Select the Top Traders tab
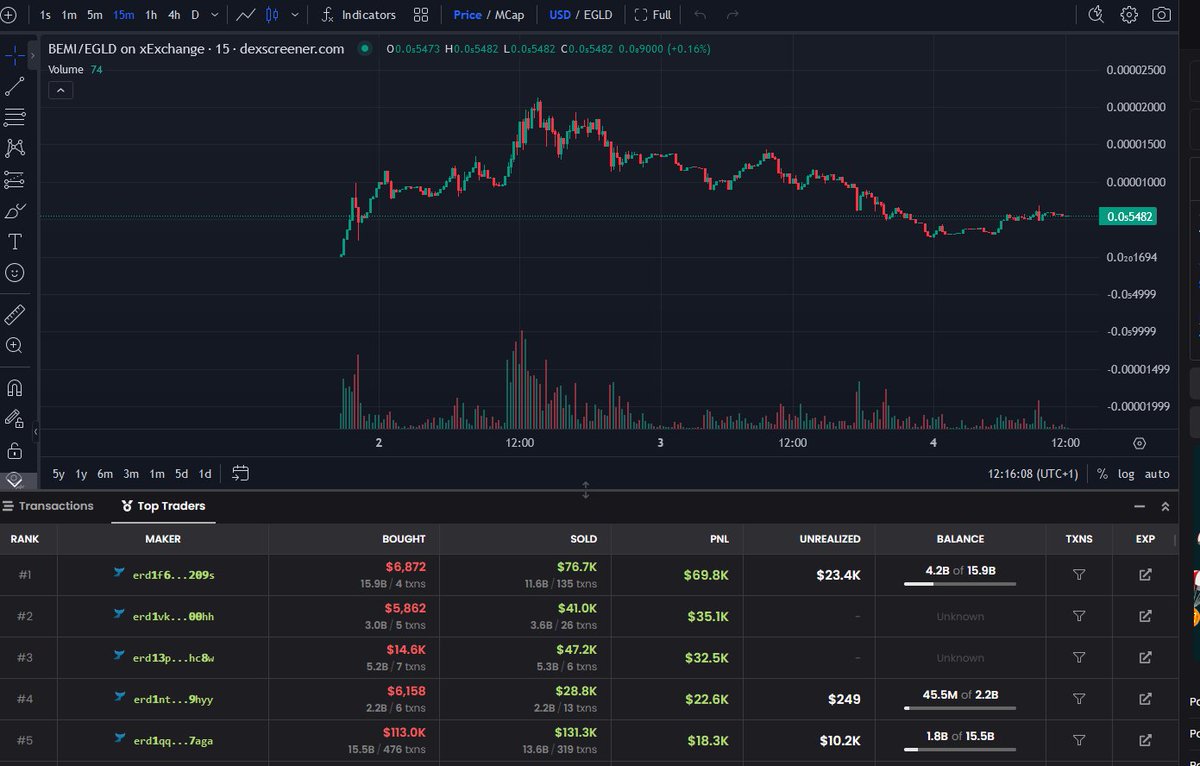The height and width of the screenshot is (766, 1200). 163,506
